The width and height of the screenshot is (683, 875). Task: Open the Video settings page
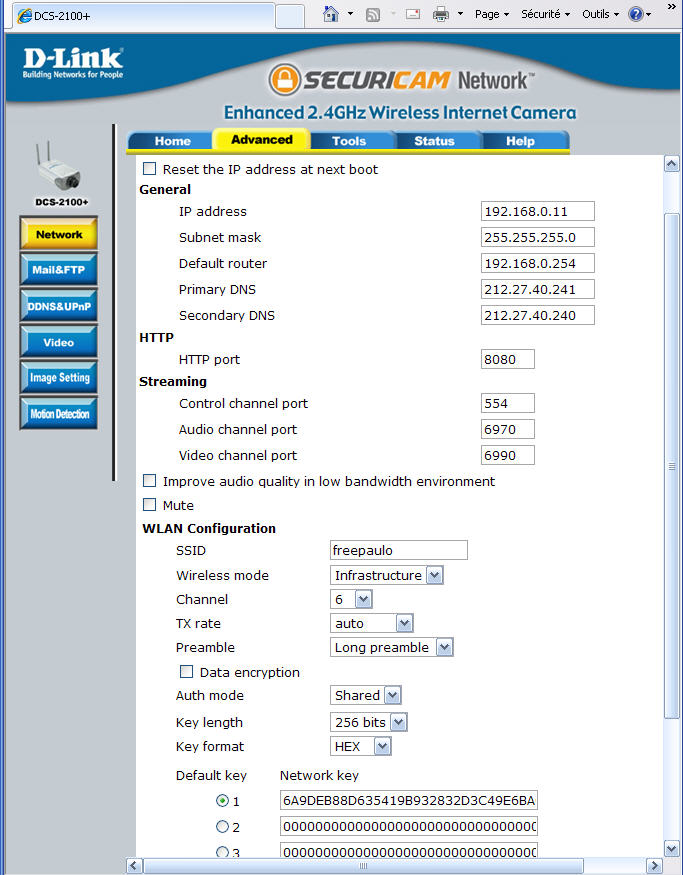[59, 342]
